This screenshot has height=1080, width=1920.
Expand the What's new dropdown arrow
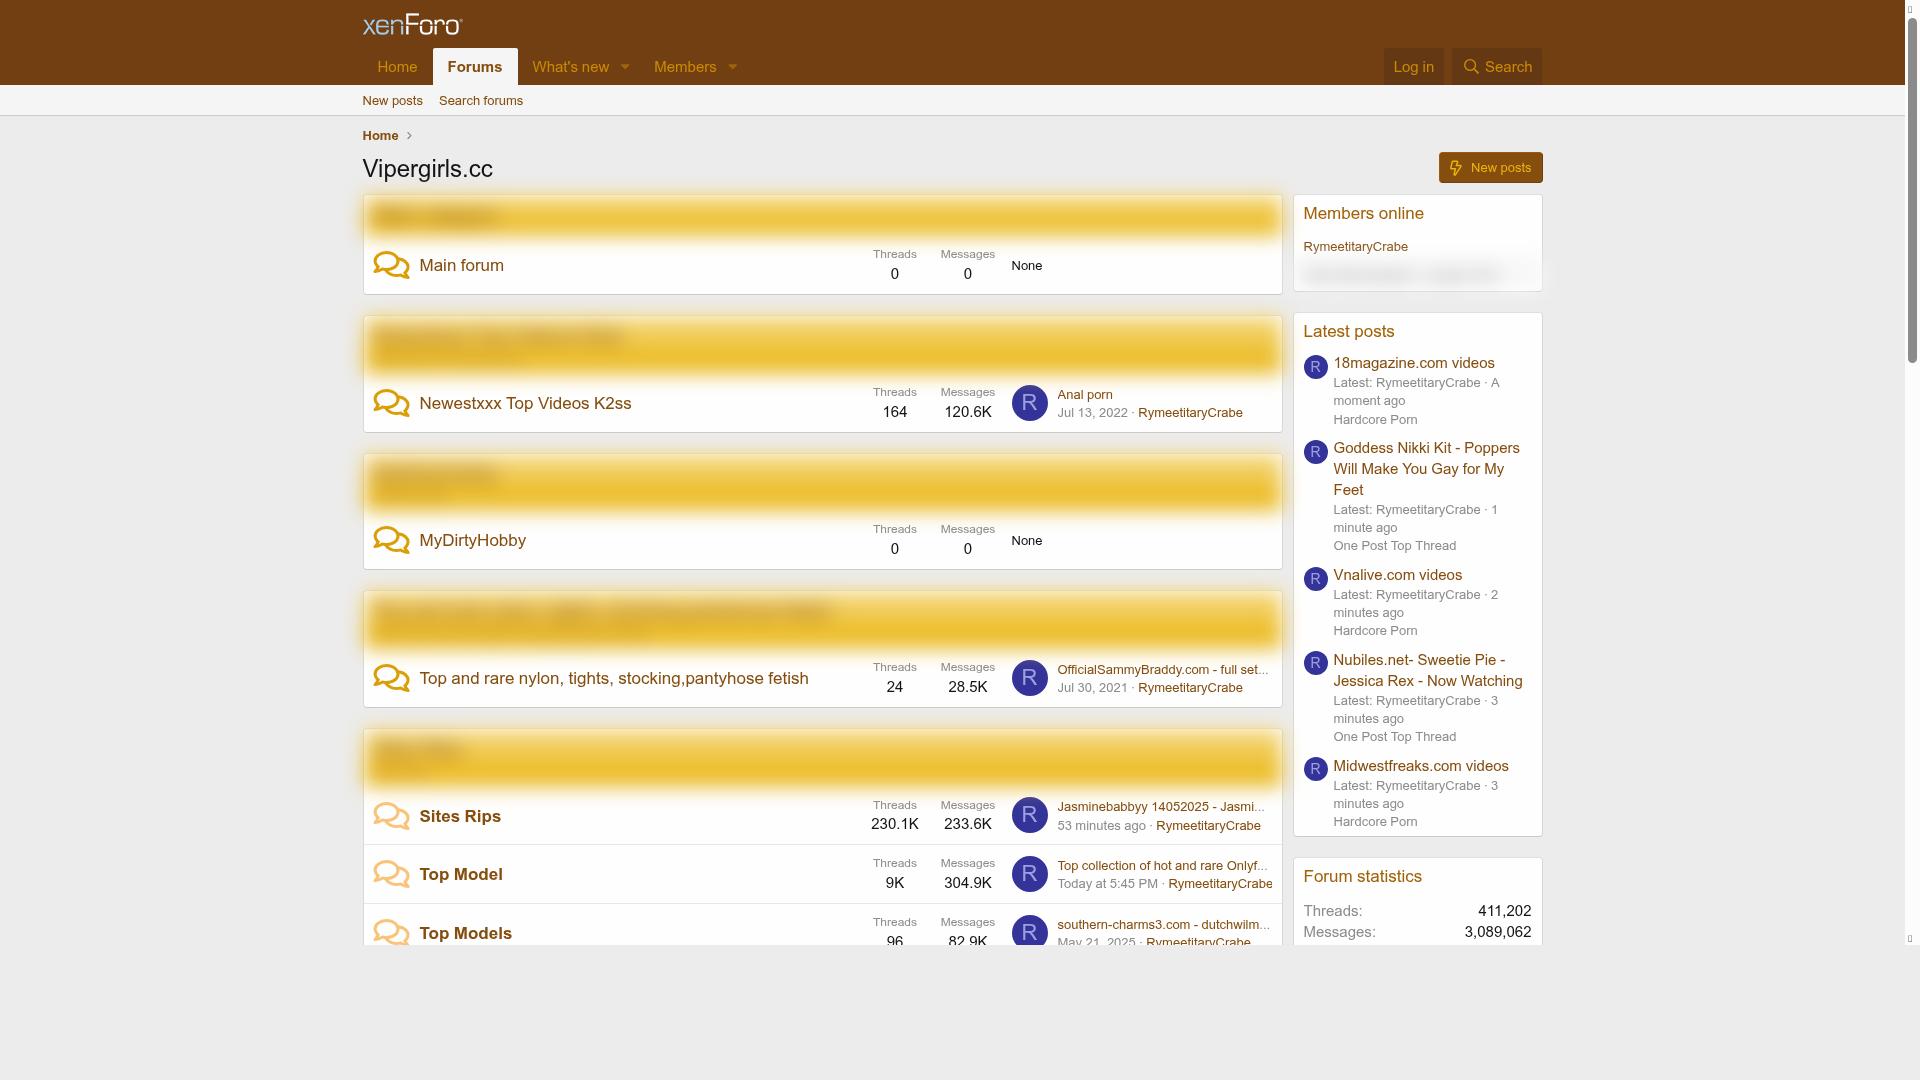[x=625, y=67]
